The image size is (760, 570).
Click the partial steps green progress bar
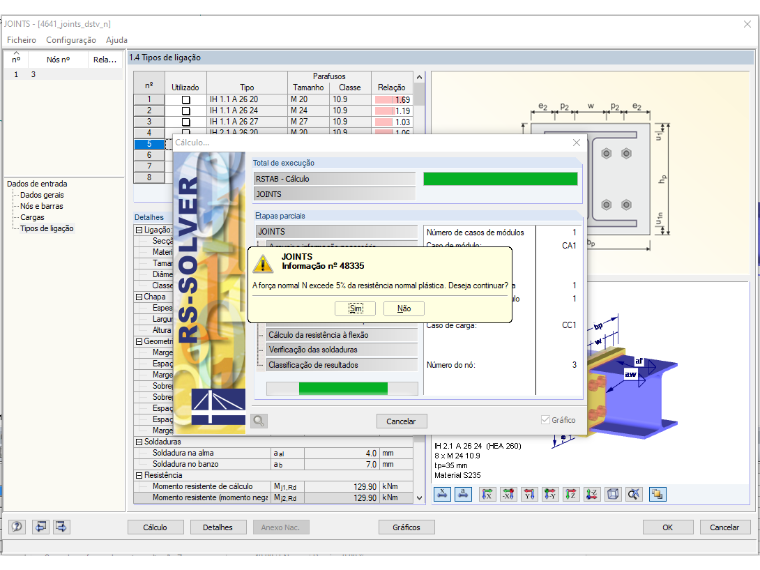[x=343, y=388]
